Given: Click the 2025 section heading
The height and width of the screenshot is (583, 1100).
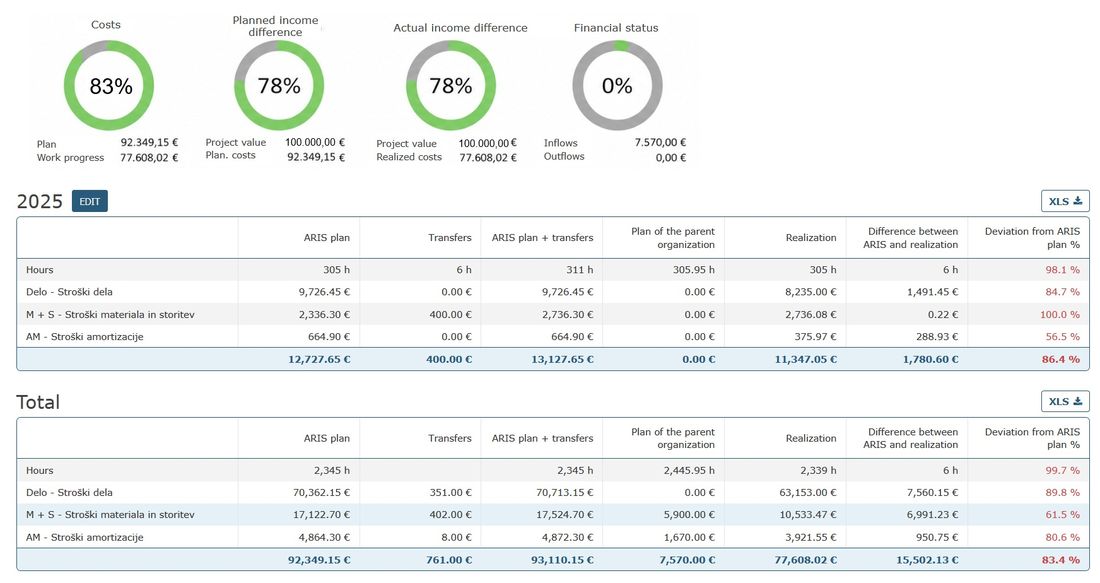Looking at the screenshot, I should click(x=39, y=201).
